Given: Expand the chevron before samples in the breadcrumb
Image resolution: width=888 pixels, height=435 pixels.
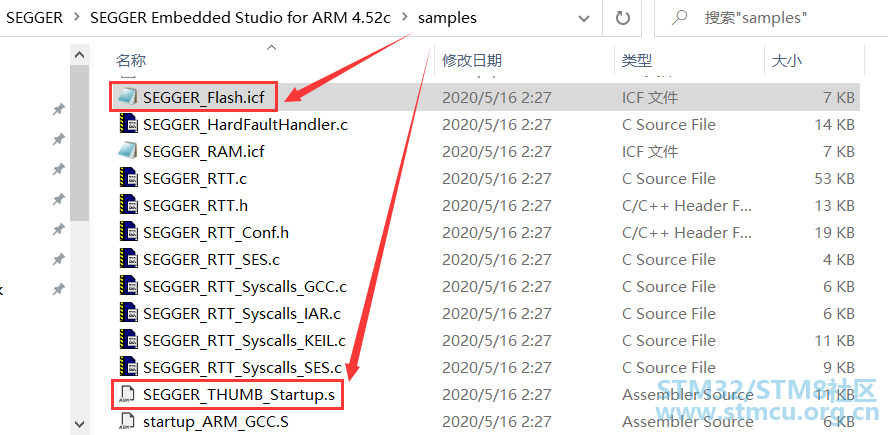Looking at the screenshot, I should coord(404,18).
